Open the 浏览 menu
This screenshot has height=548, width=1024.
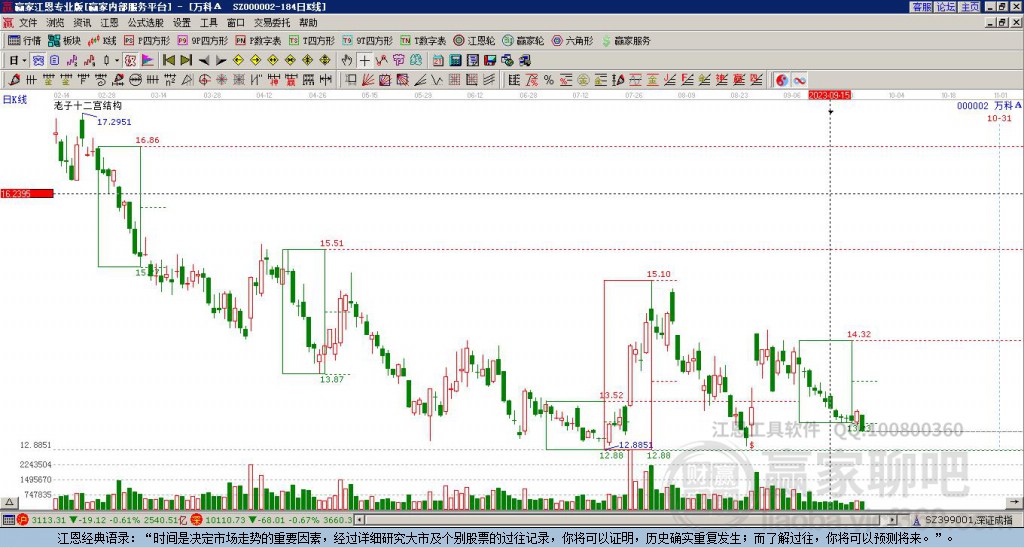pyautogui.click(x=56, y=23)
